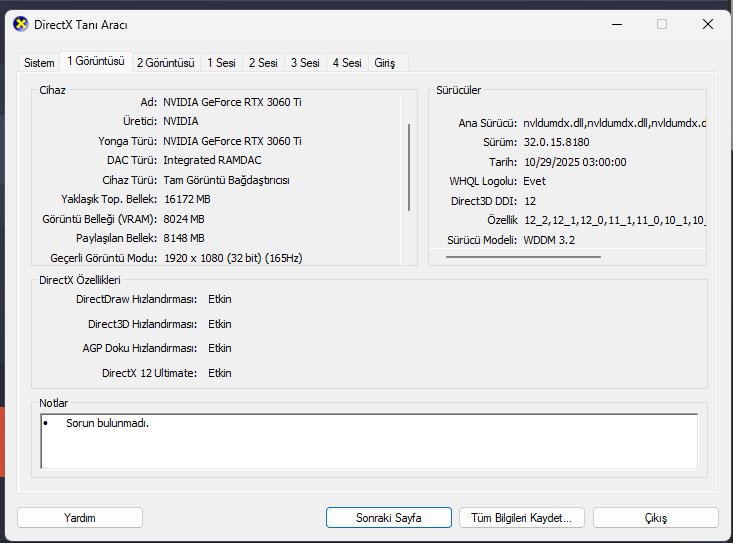Image resolution: width=733 pixels, height=543 pixels.
Task: Click the Yardım button
Action: tap(80, 518)
